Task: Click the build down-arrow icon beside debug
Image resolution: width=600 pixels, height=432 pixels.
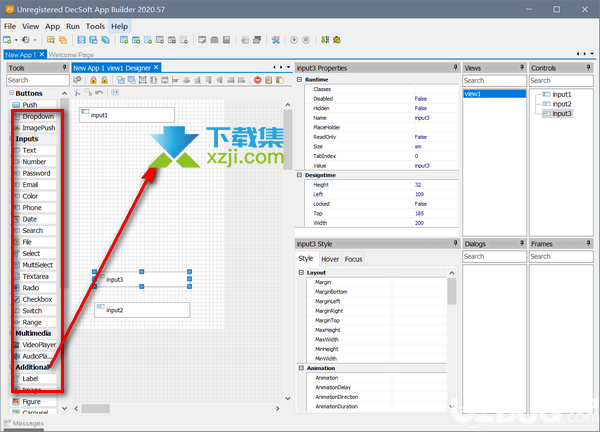Action: pos(325,40)
